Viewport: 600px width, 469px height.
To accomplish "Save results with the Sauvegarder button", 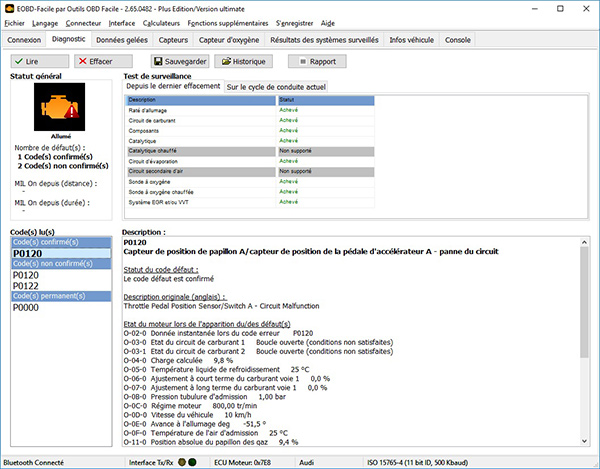I will 180,61.
